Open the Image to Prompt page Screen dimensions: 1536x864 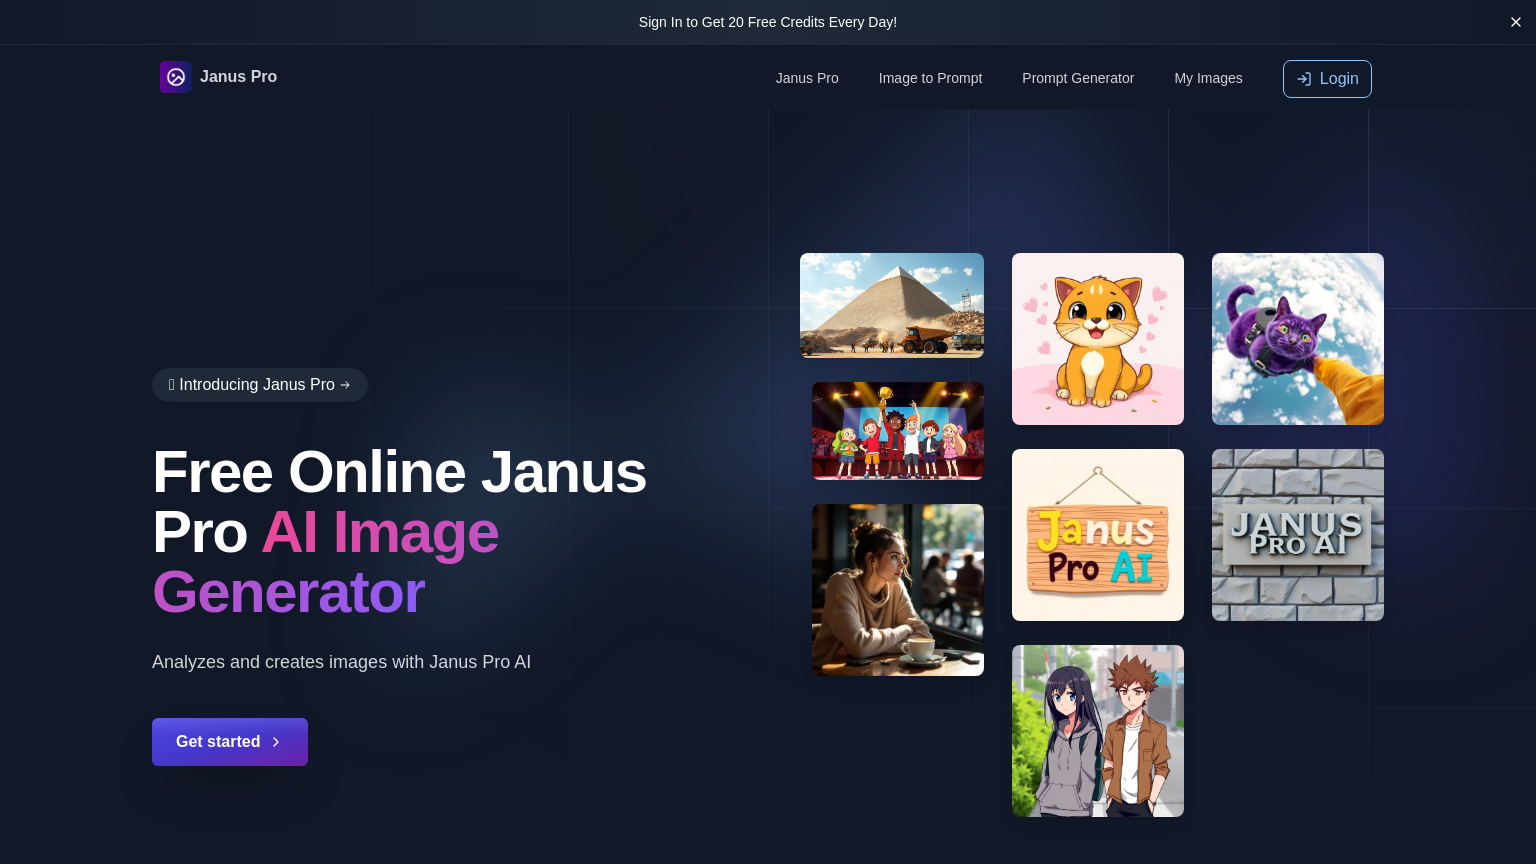coord(930,78)
